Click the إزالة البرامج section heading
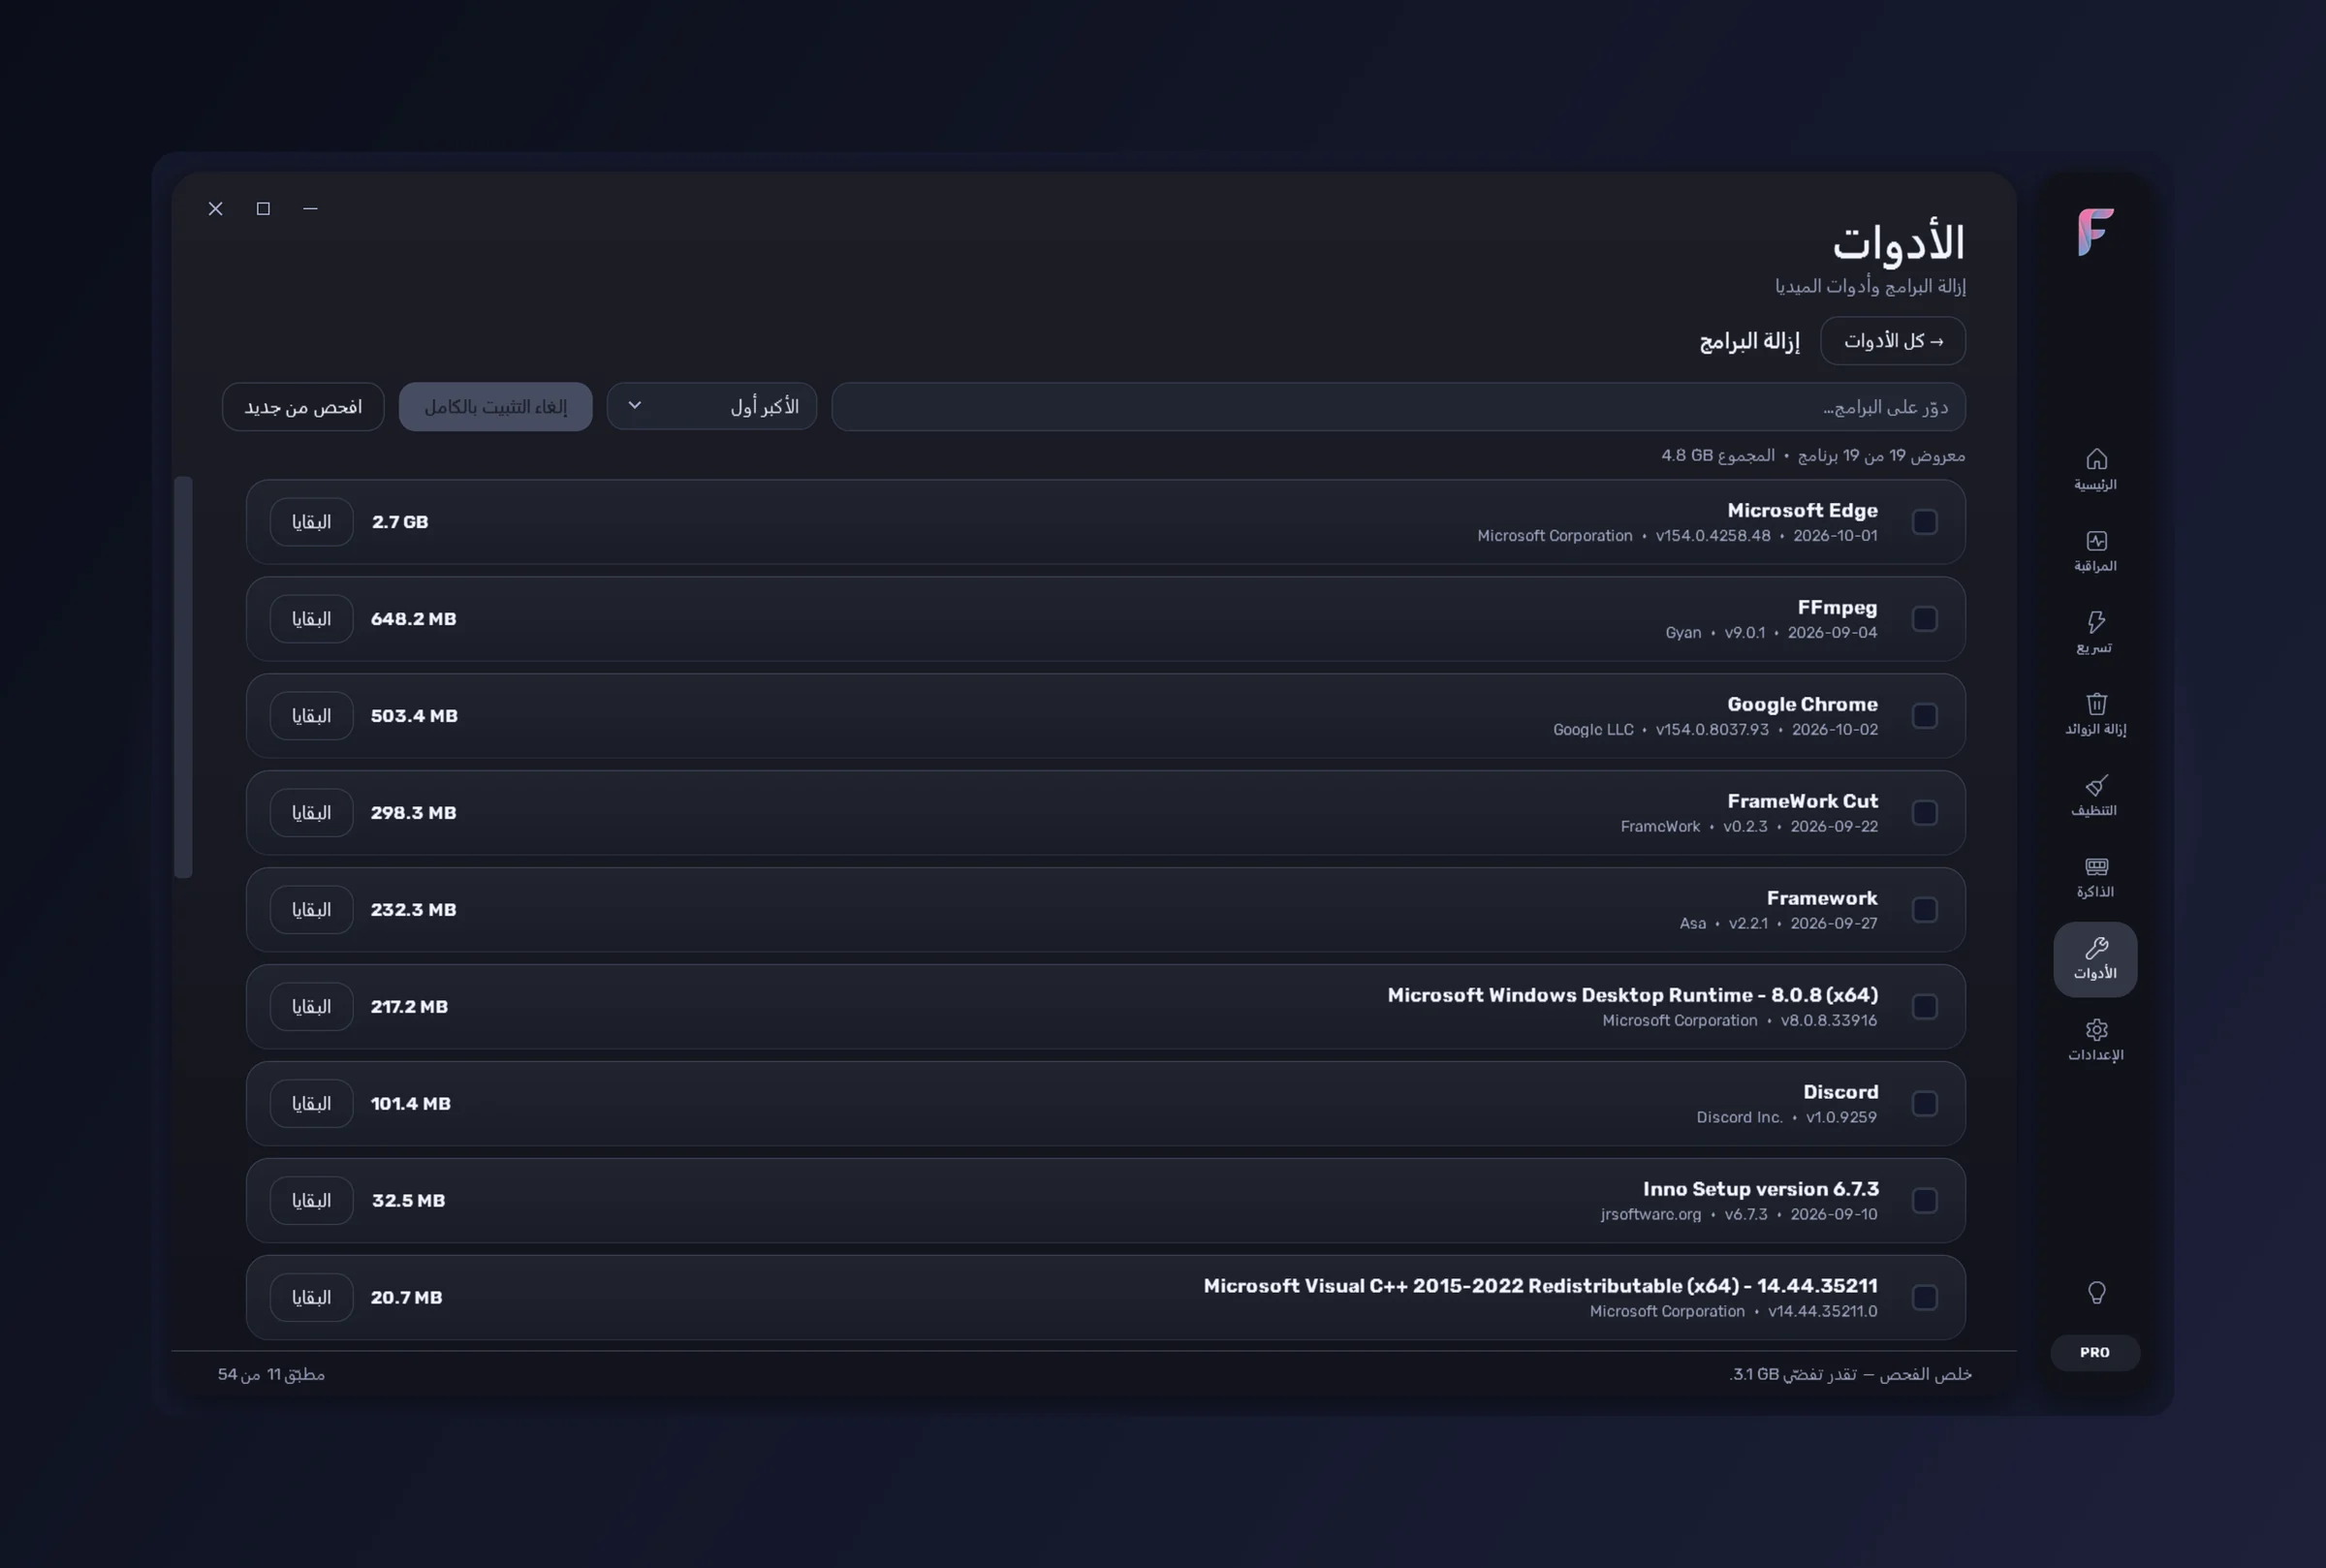2326x1568 pixels. click(x=1749, y=341)
